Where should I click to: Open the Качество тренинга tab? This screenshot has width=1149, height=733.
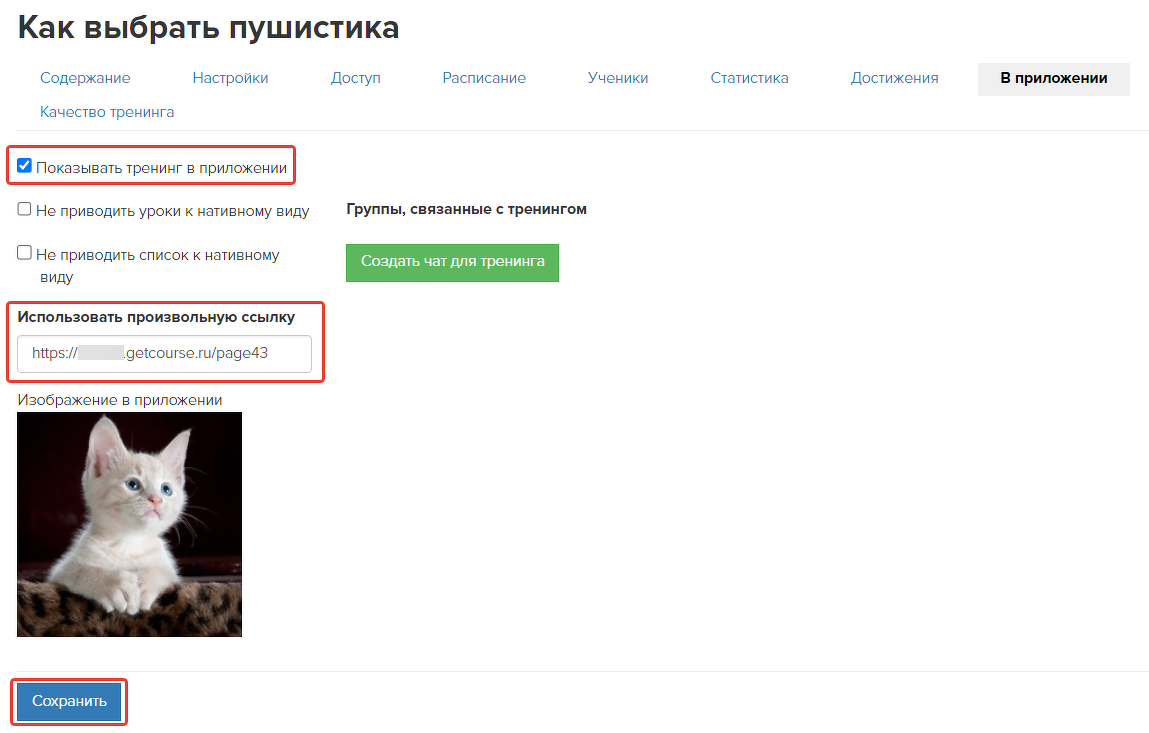107,112
